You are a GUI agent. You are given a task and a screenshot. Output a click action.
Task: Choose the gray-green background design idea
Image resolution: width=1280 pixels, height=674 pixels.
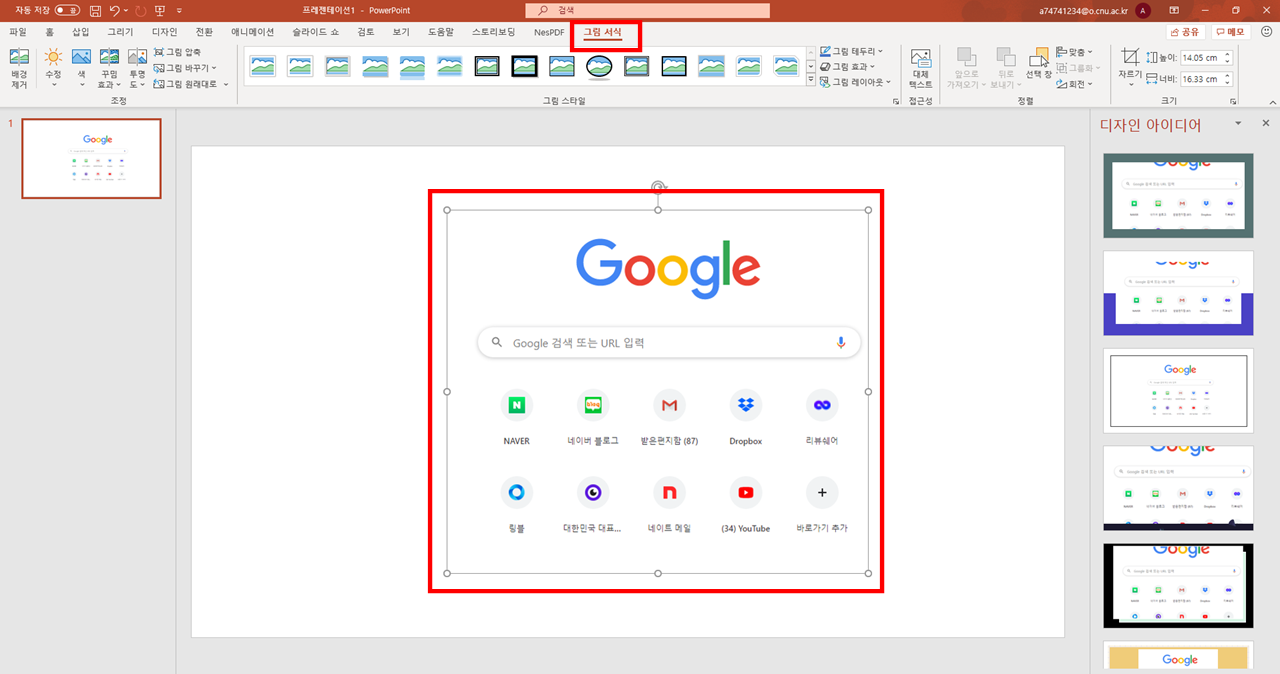tap(1178, 196)
